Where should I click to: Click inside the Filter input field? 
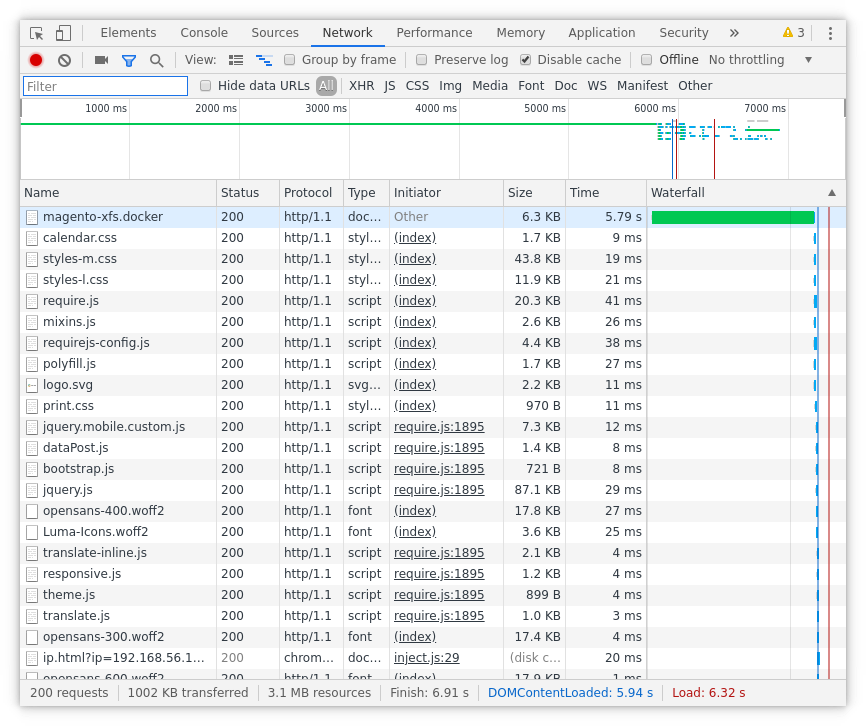click(x=104, y=86)
